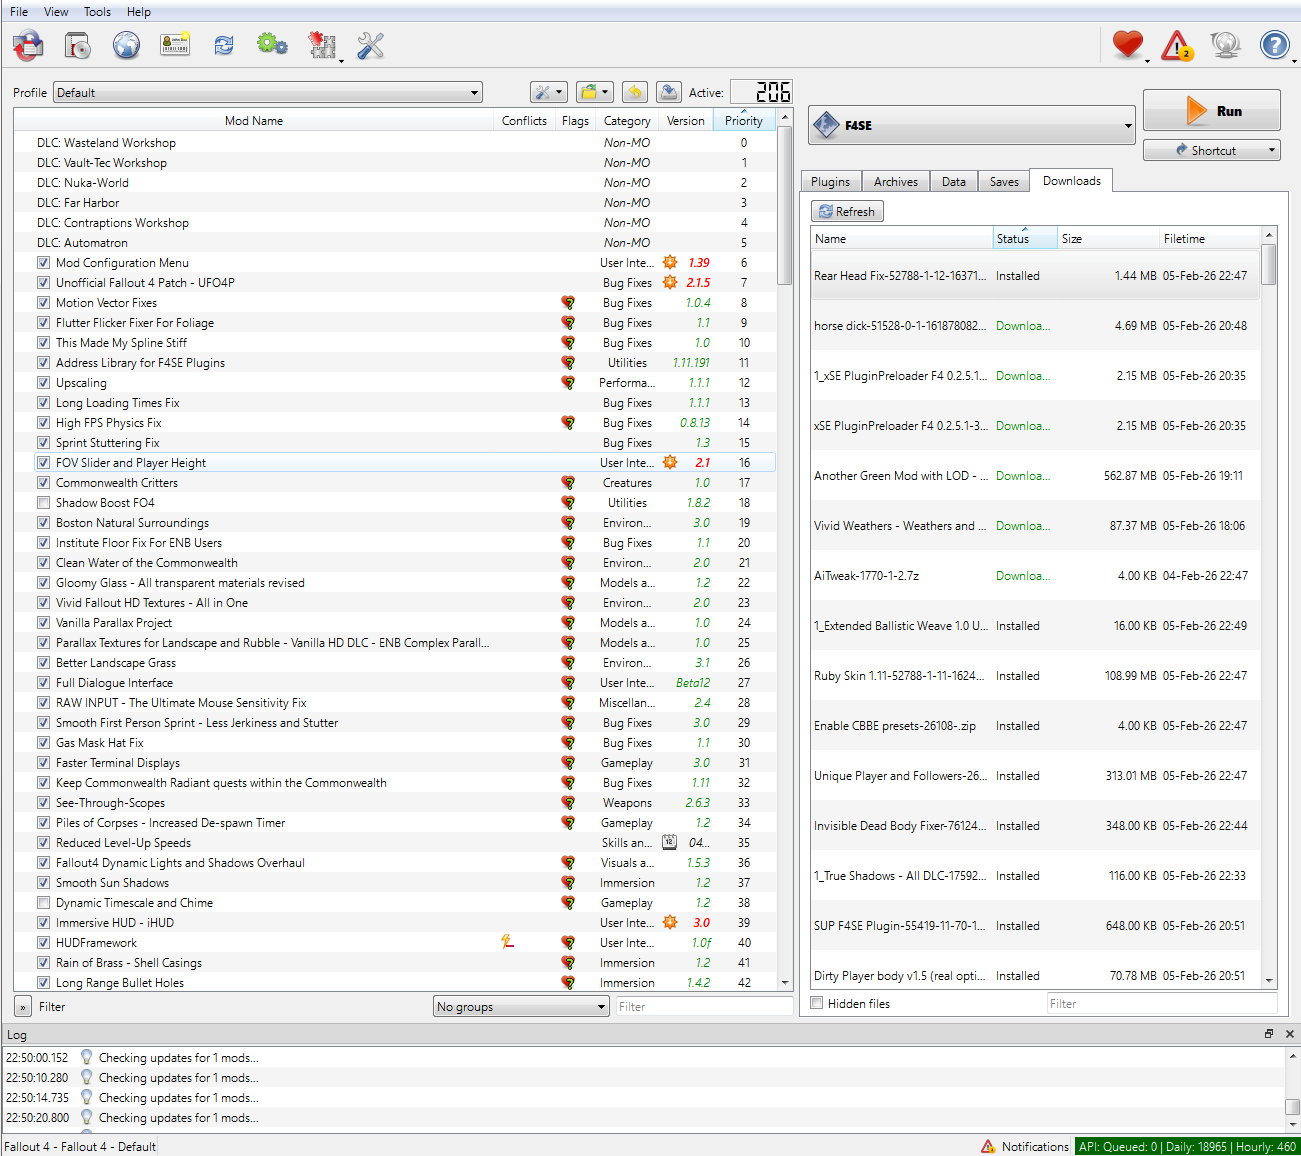1301x1156 pixels.
Task: Sort downloads by the Size column header
Action: pyautogui.click(x=1108, y=238)
